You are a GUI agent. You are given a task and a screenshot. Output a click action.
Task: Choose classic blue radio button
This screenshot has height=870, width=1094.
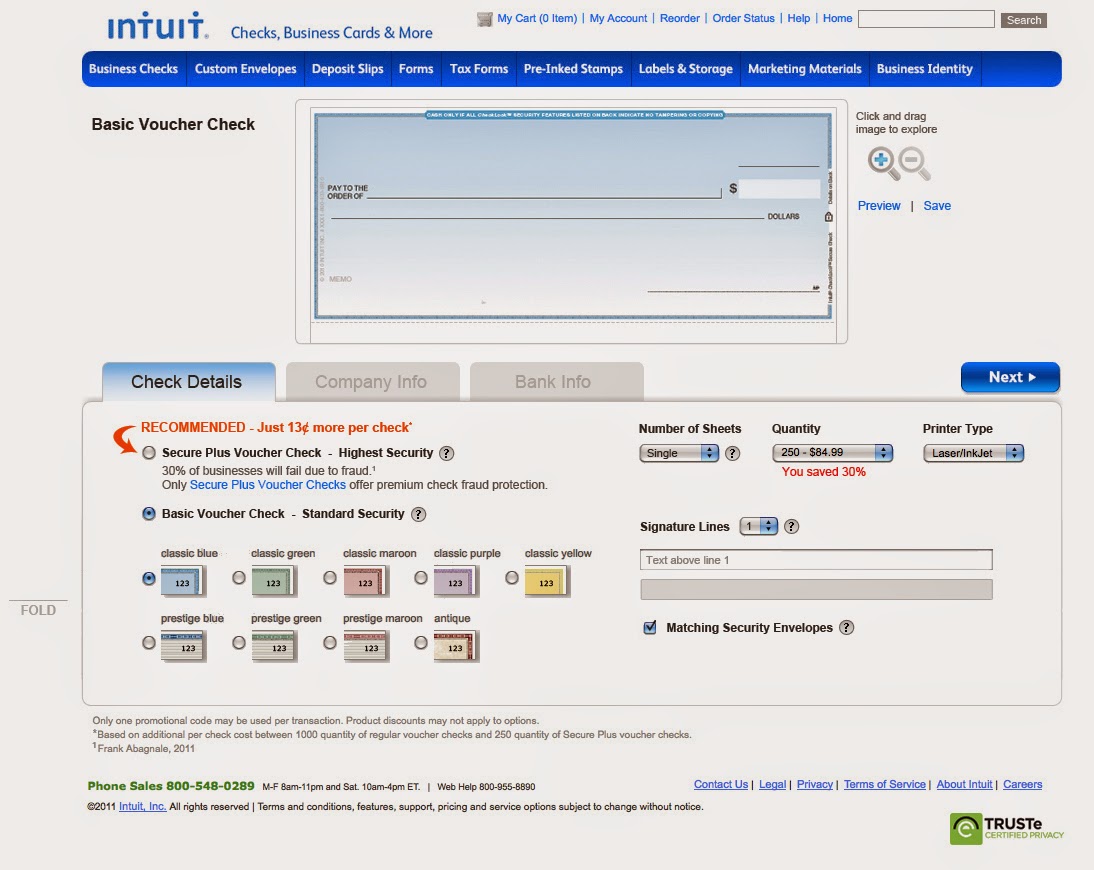(149, 578)
